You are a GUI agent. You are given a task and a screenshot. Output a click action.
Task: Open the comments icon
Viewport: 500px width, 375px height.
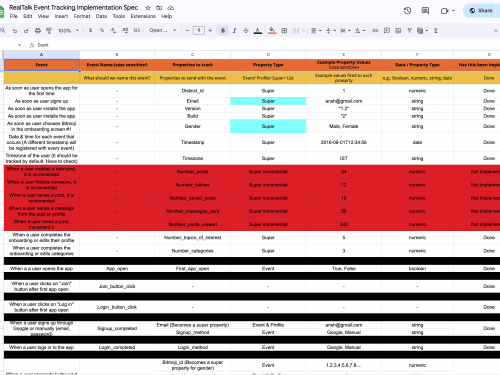425,11
